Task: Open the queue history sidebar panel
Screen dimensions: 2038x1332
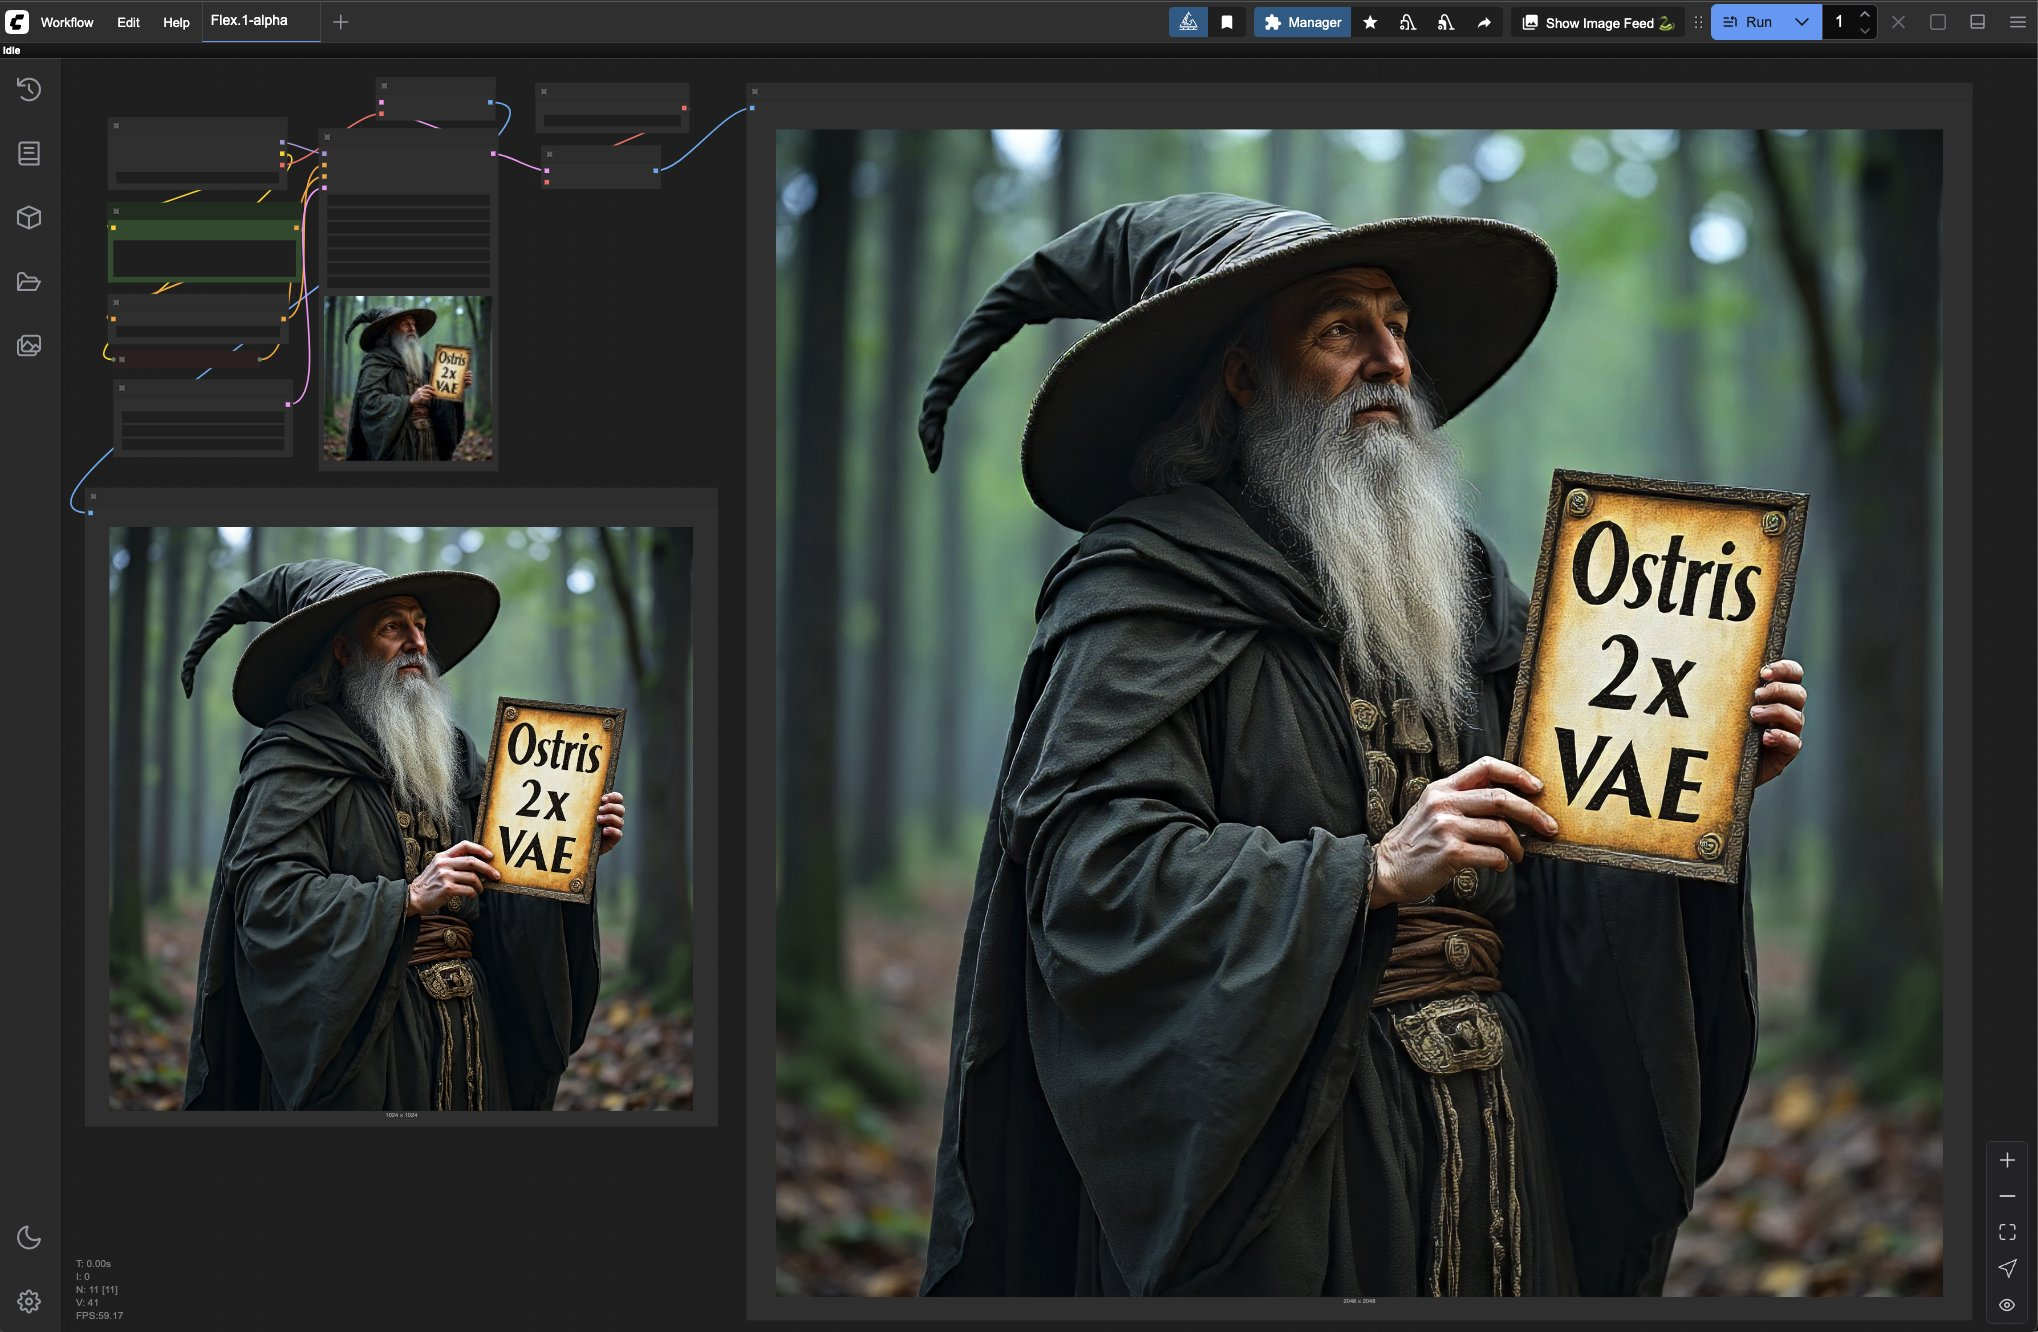Action: pyautogui.click(x=29, y=89)
